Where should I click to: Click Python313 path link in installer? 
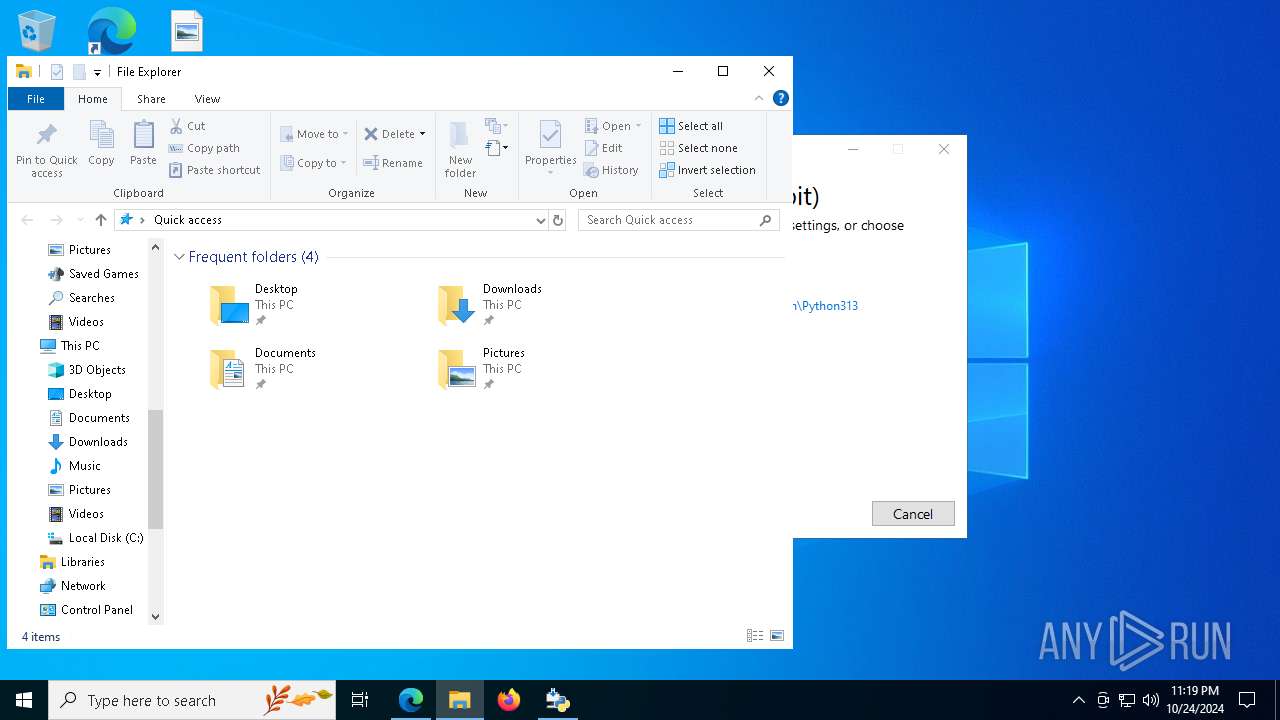pyautogui.click(x=826, y=306)
